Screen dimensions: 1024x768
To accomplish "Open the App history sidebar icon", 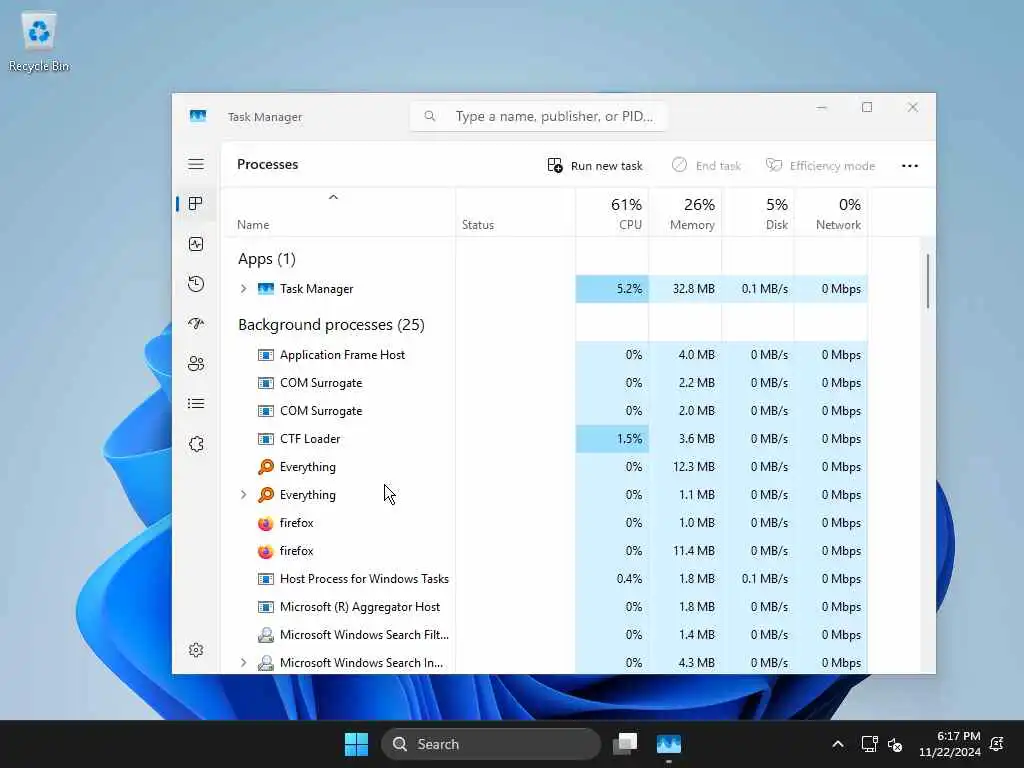I will (x=196, y=284).
